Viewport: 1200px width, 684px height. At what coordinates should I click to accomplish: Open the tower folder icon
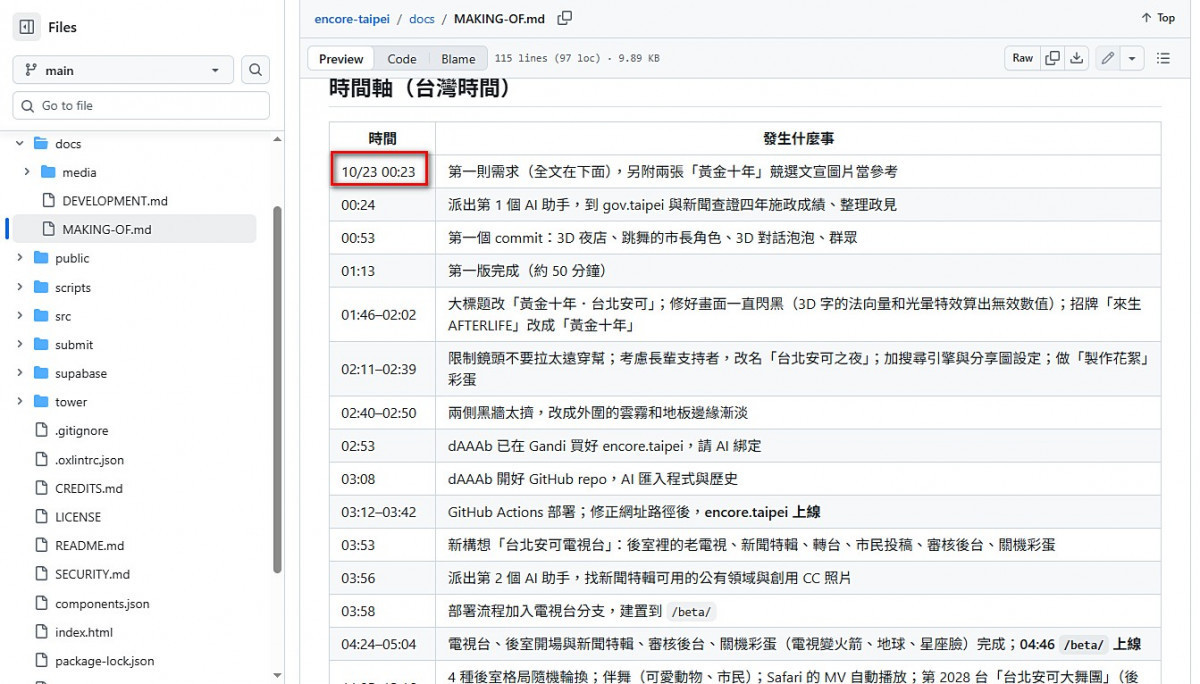click(41, 402)
